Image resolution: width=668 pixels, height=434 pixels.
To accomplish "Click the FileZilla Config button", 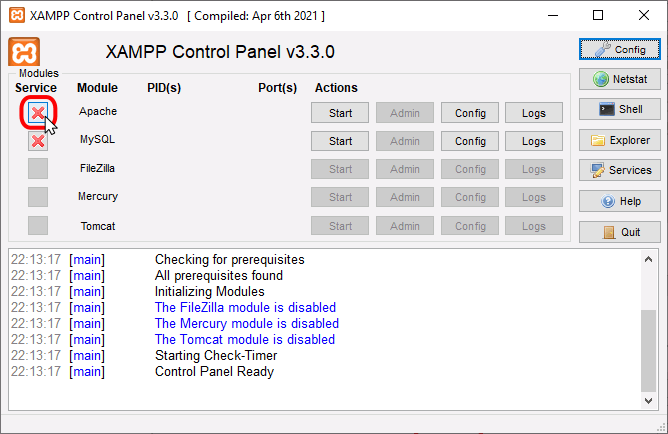I will point(470,169).
